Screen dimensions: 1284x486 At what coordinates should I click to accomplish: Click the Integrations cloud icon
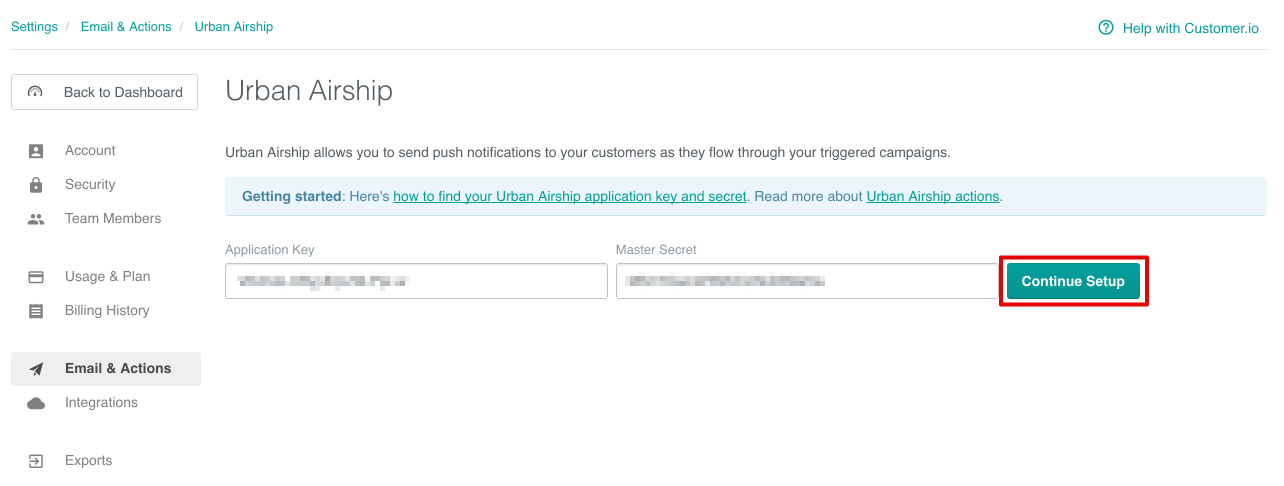click(36, 403)
